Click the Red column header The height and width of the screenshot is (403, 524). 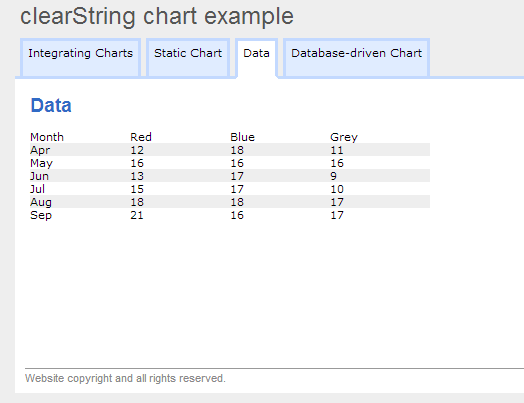point(141,137)
